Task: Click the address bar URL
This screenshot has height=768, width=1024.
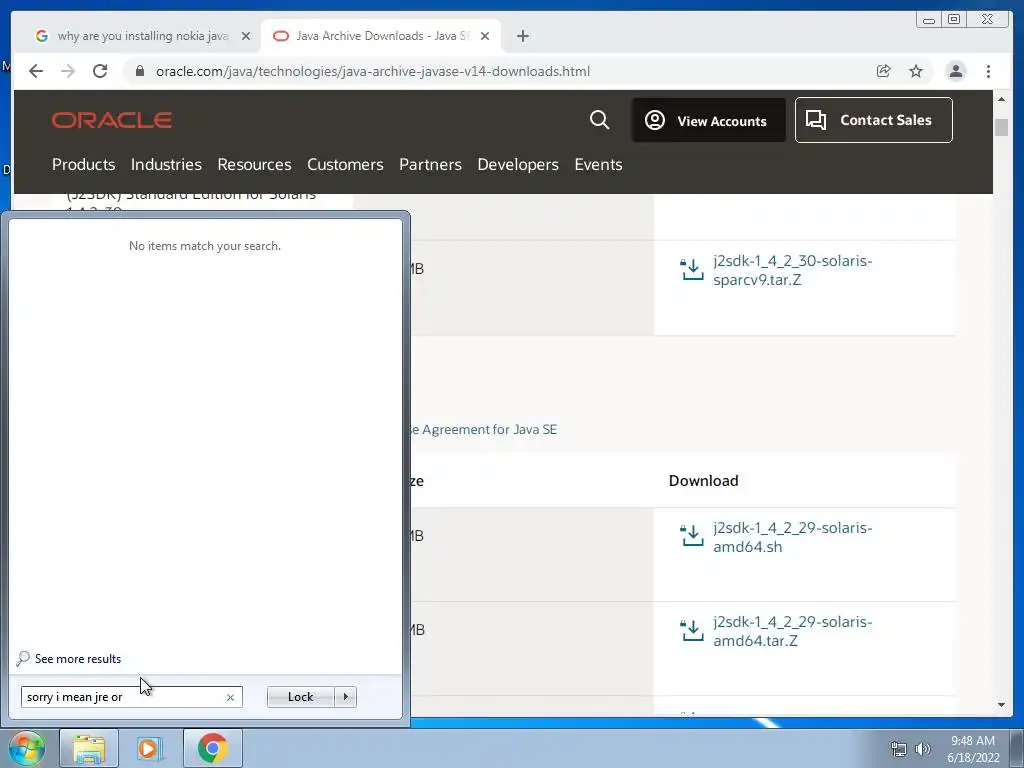Action: (373, 71)
